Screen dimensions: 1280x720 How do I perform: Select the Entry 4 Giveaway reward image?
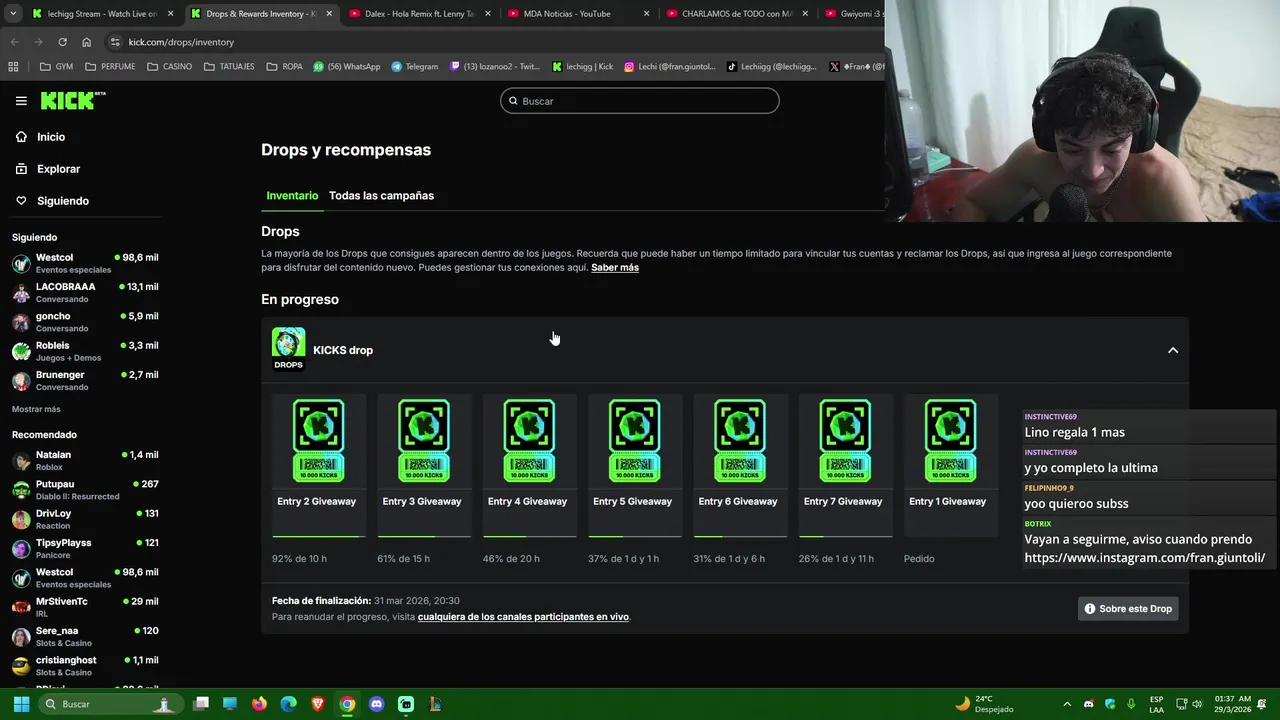(x=529, y=440)
